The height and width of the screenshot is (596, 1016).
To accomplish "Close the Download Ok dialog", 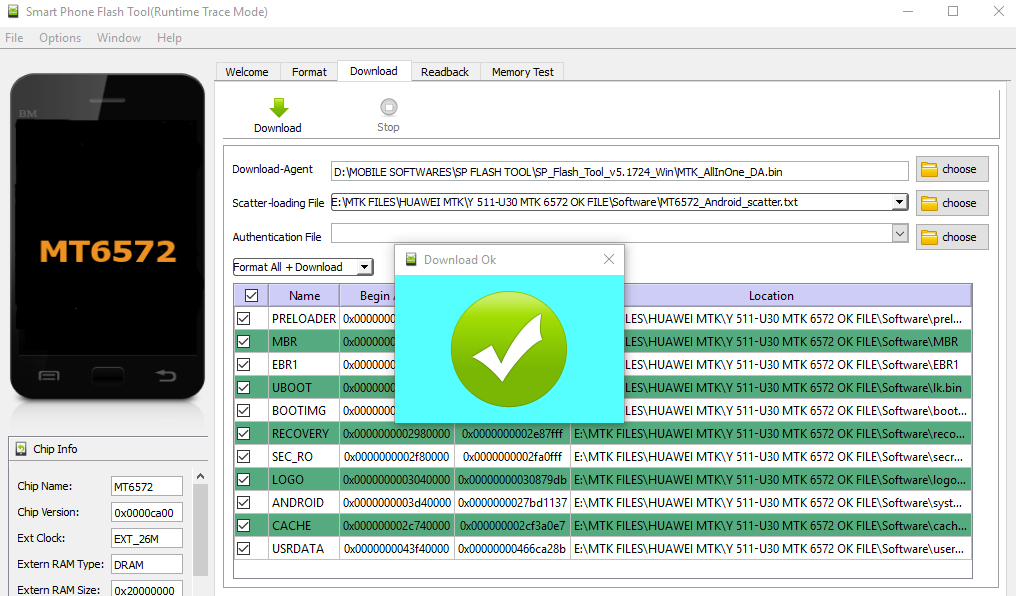I will [x=608, y=259].
